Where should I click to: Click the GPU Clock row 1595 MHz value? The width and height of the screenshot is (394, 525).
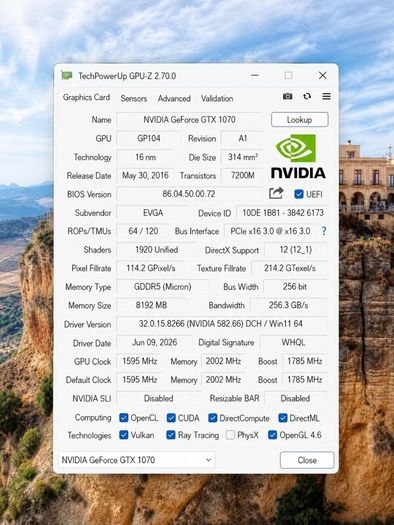coord(140,361)
